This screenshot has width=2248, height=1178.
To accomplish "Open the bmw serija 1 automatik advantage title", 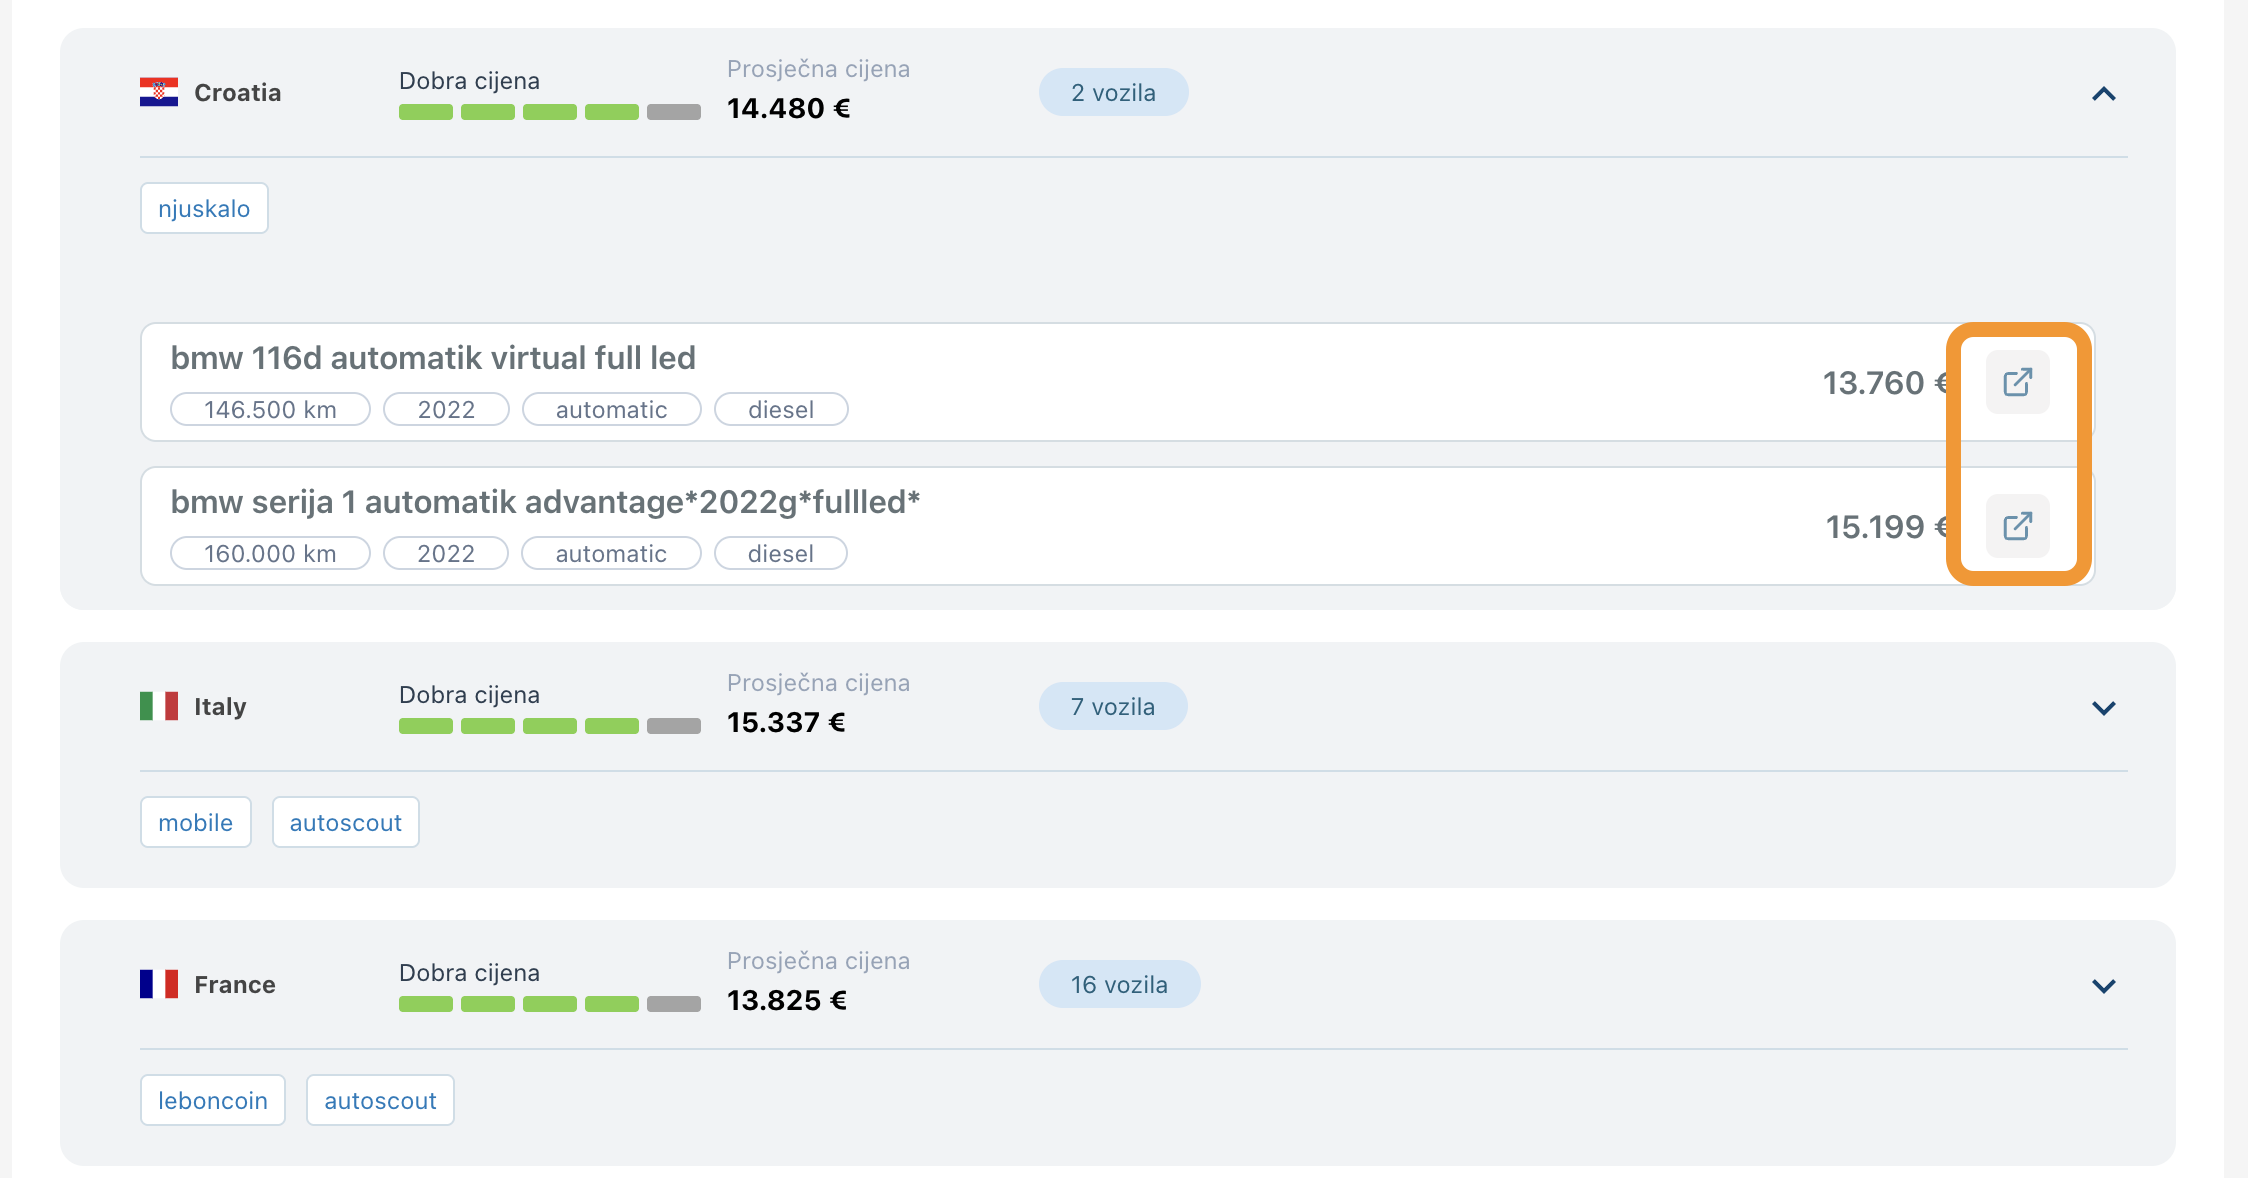I will click(x=545, y=502).
